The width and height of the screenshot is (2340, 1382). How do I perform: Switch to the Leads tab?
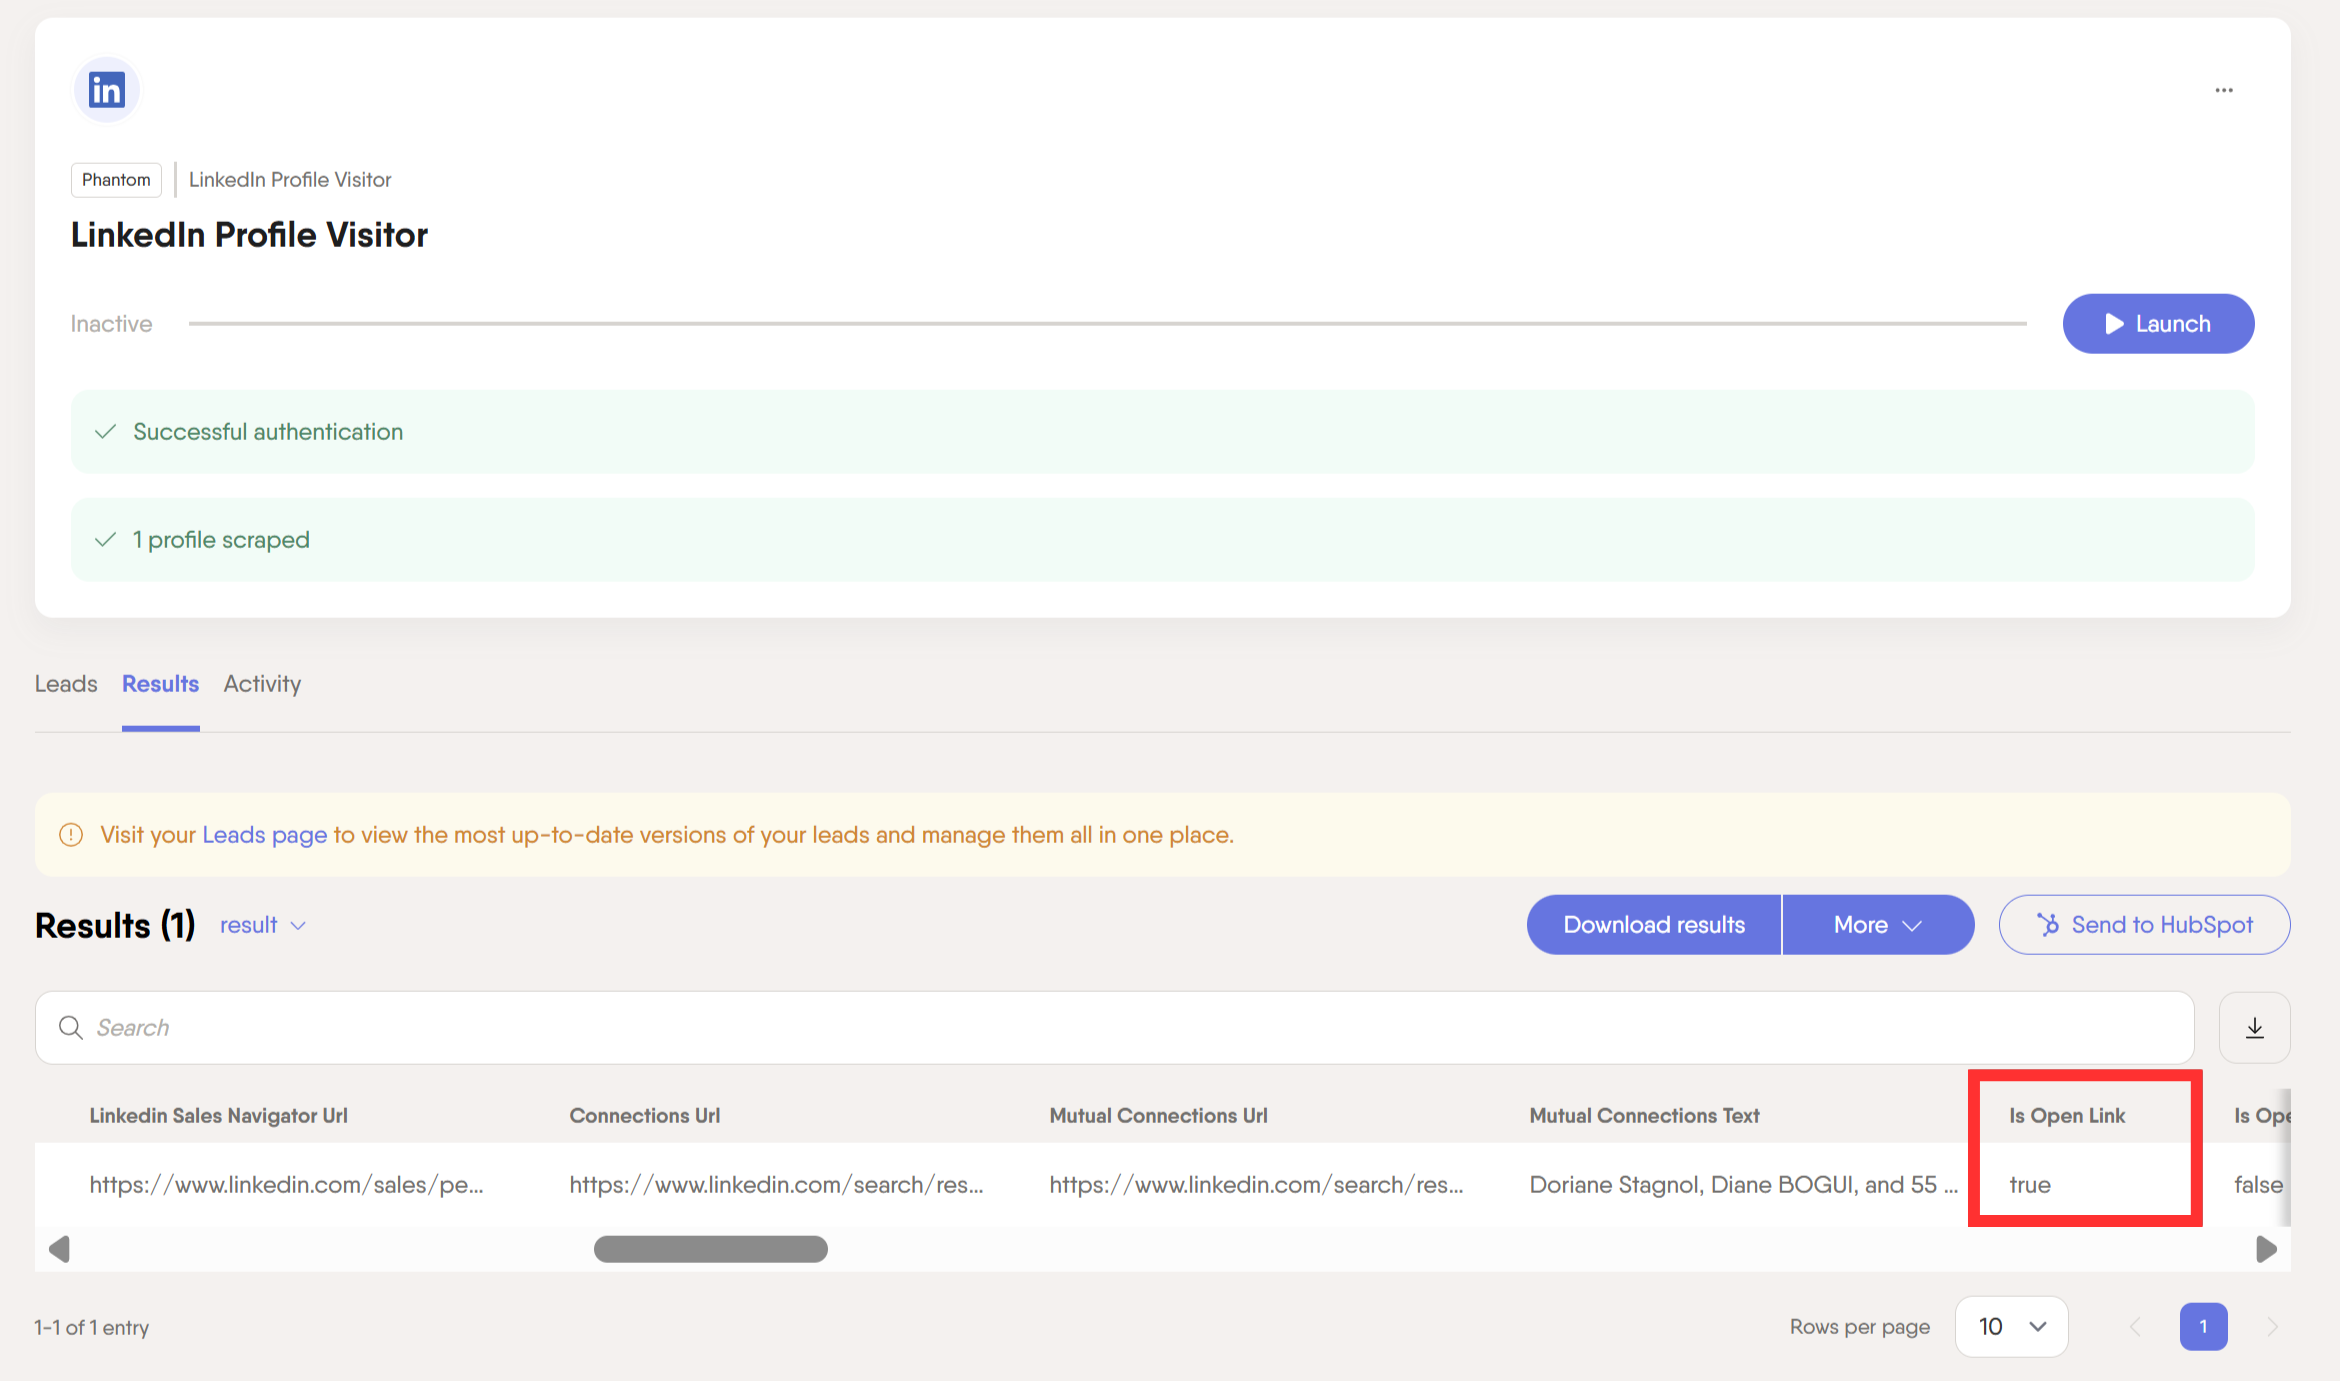(x=66, y=684)
